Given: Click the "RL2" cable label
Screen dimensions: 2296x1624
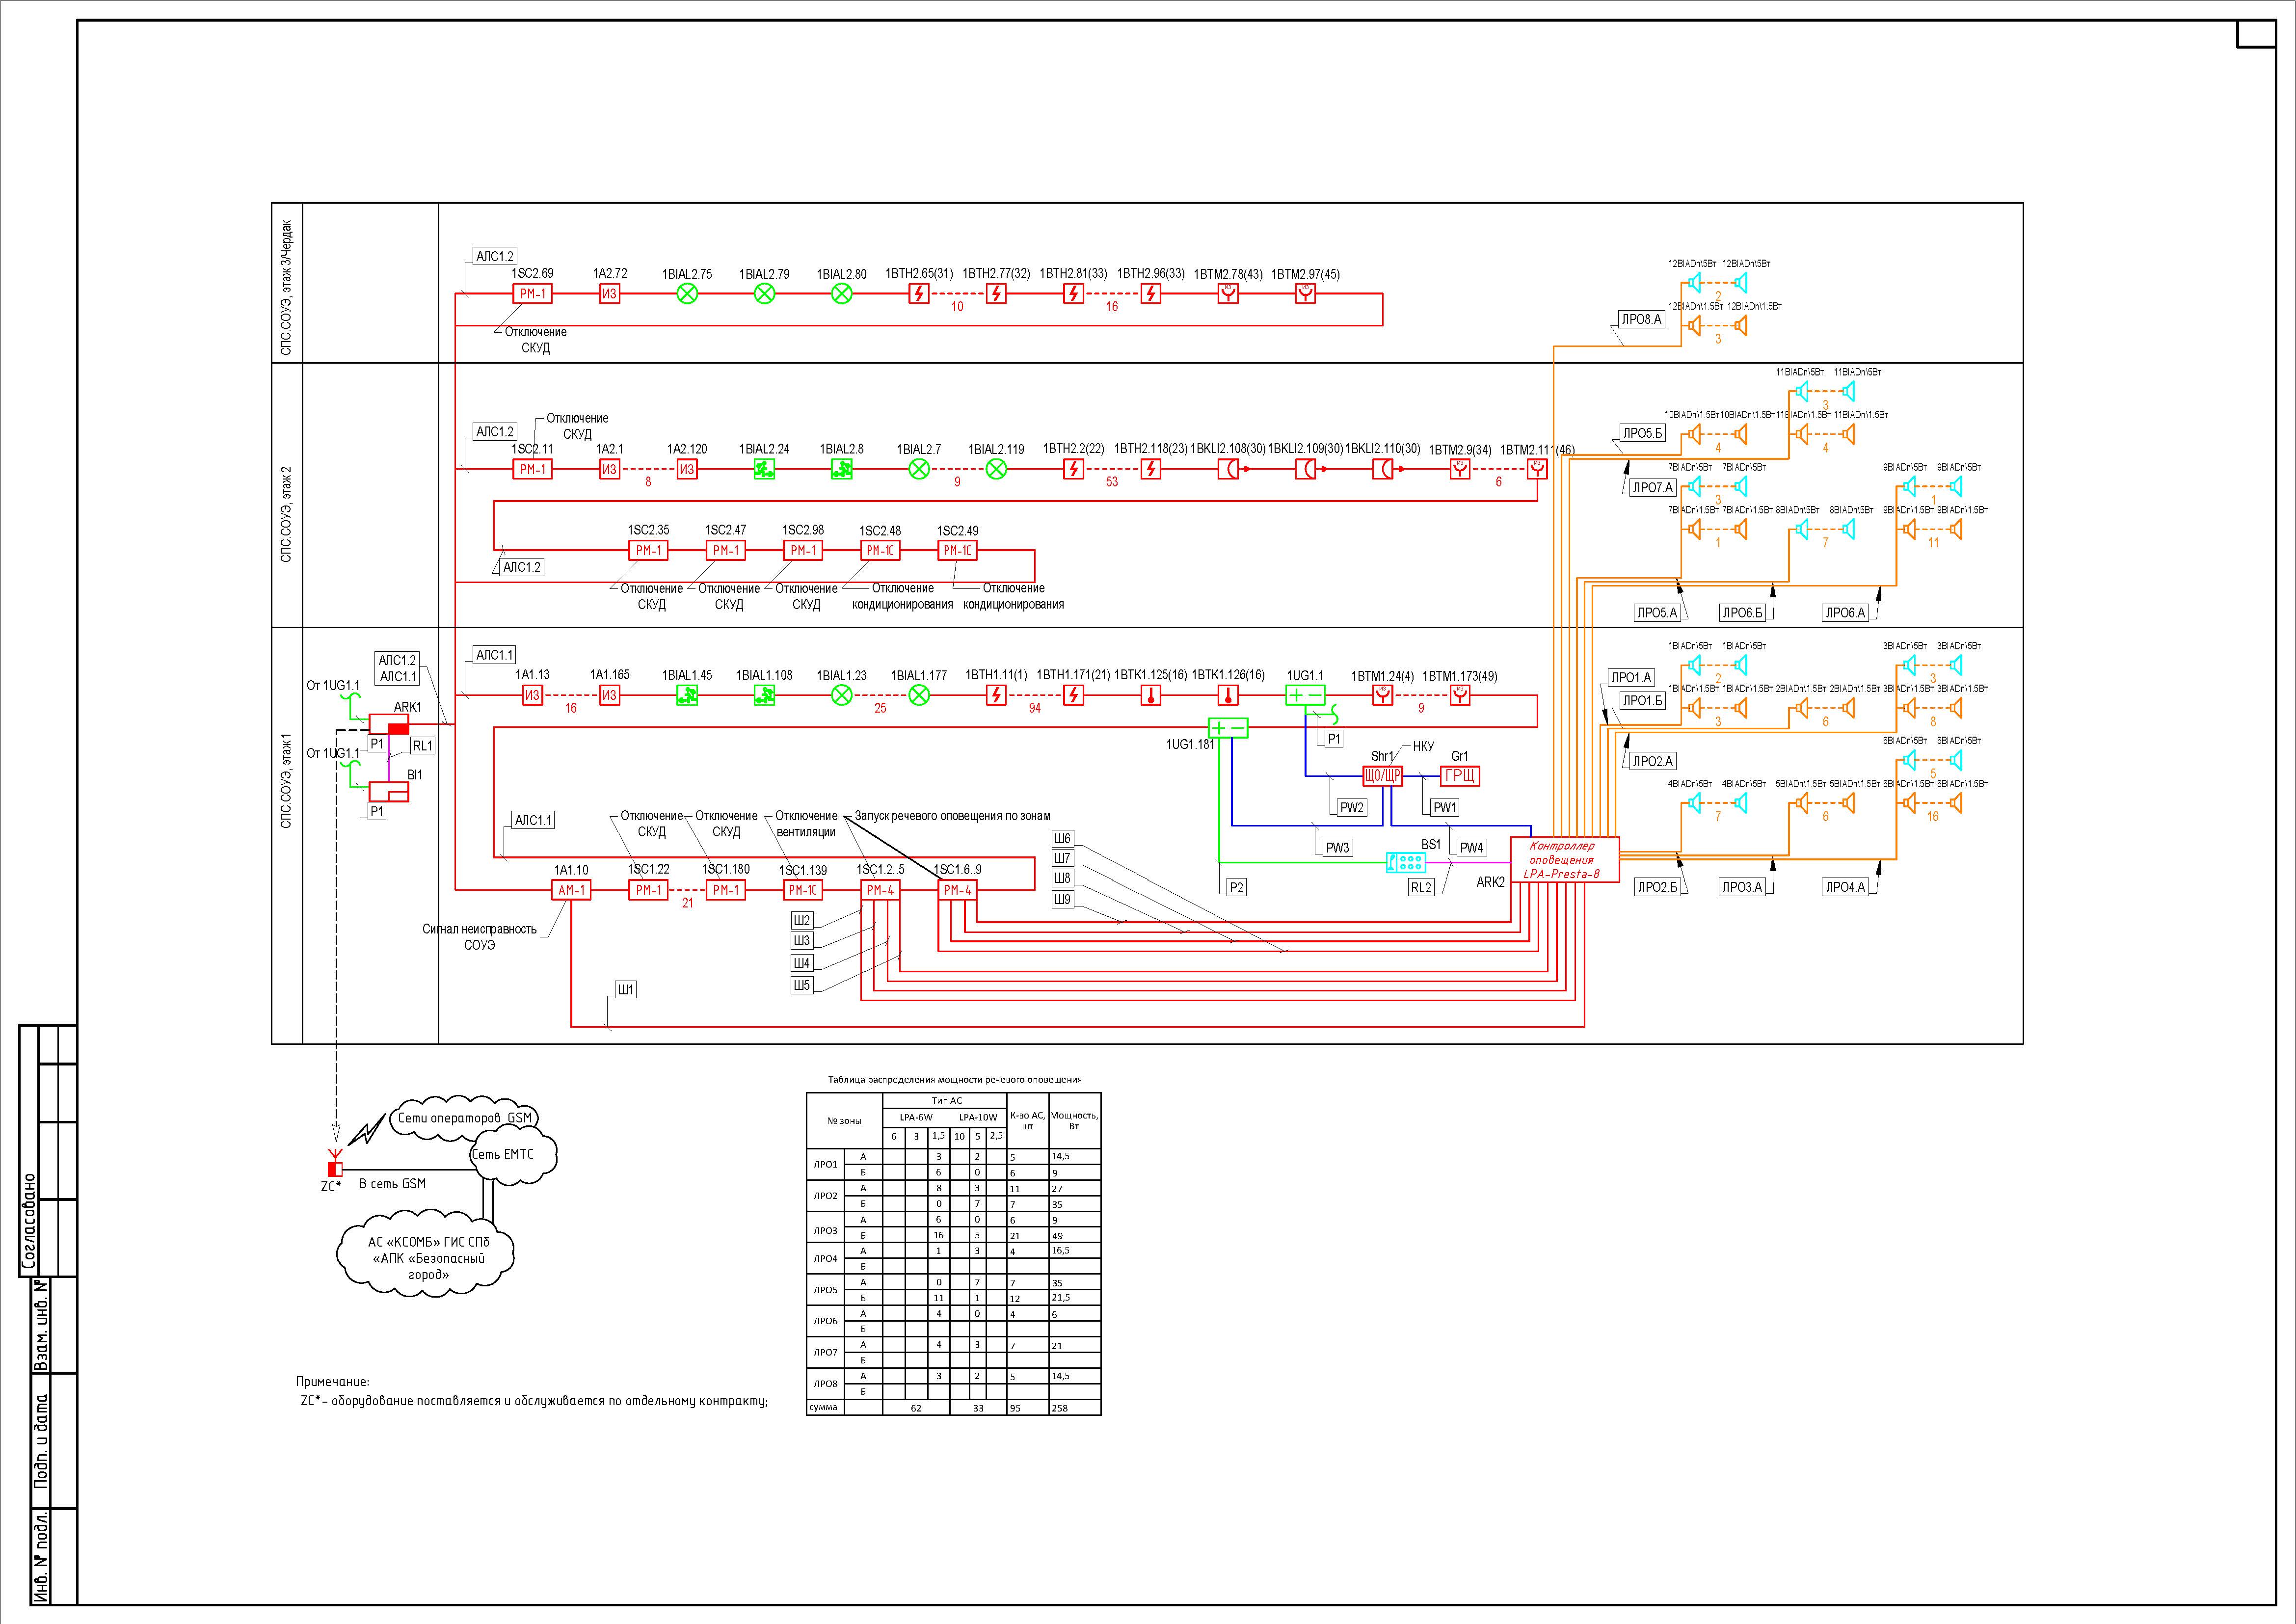Looking at the screenshot, I should point(1421,888).
